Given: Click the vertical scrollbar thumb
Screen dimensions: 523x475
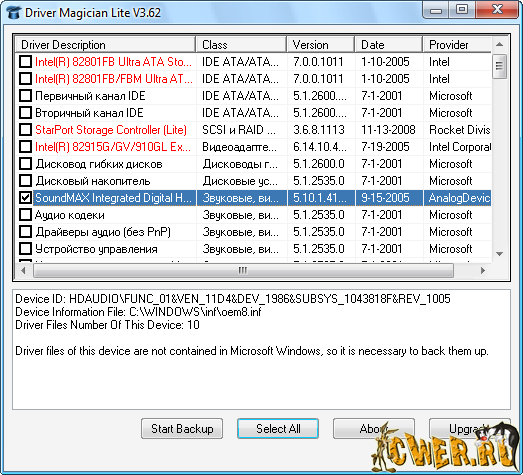Looking at the screenshot, I should [499, 66].
